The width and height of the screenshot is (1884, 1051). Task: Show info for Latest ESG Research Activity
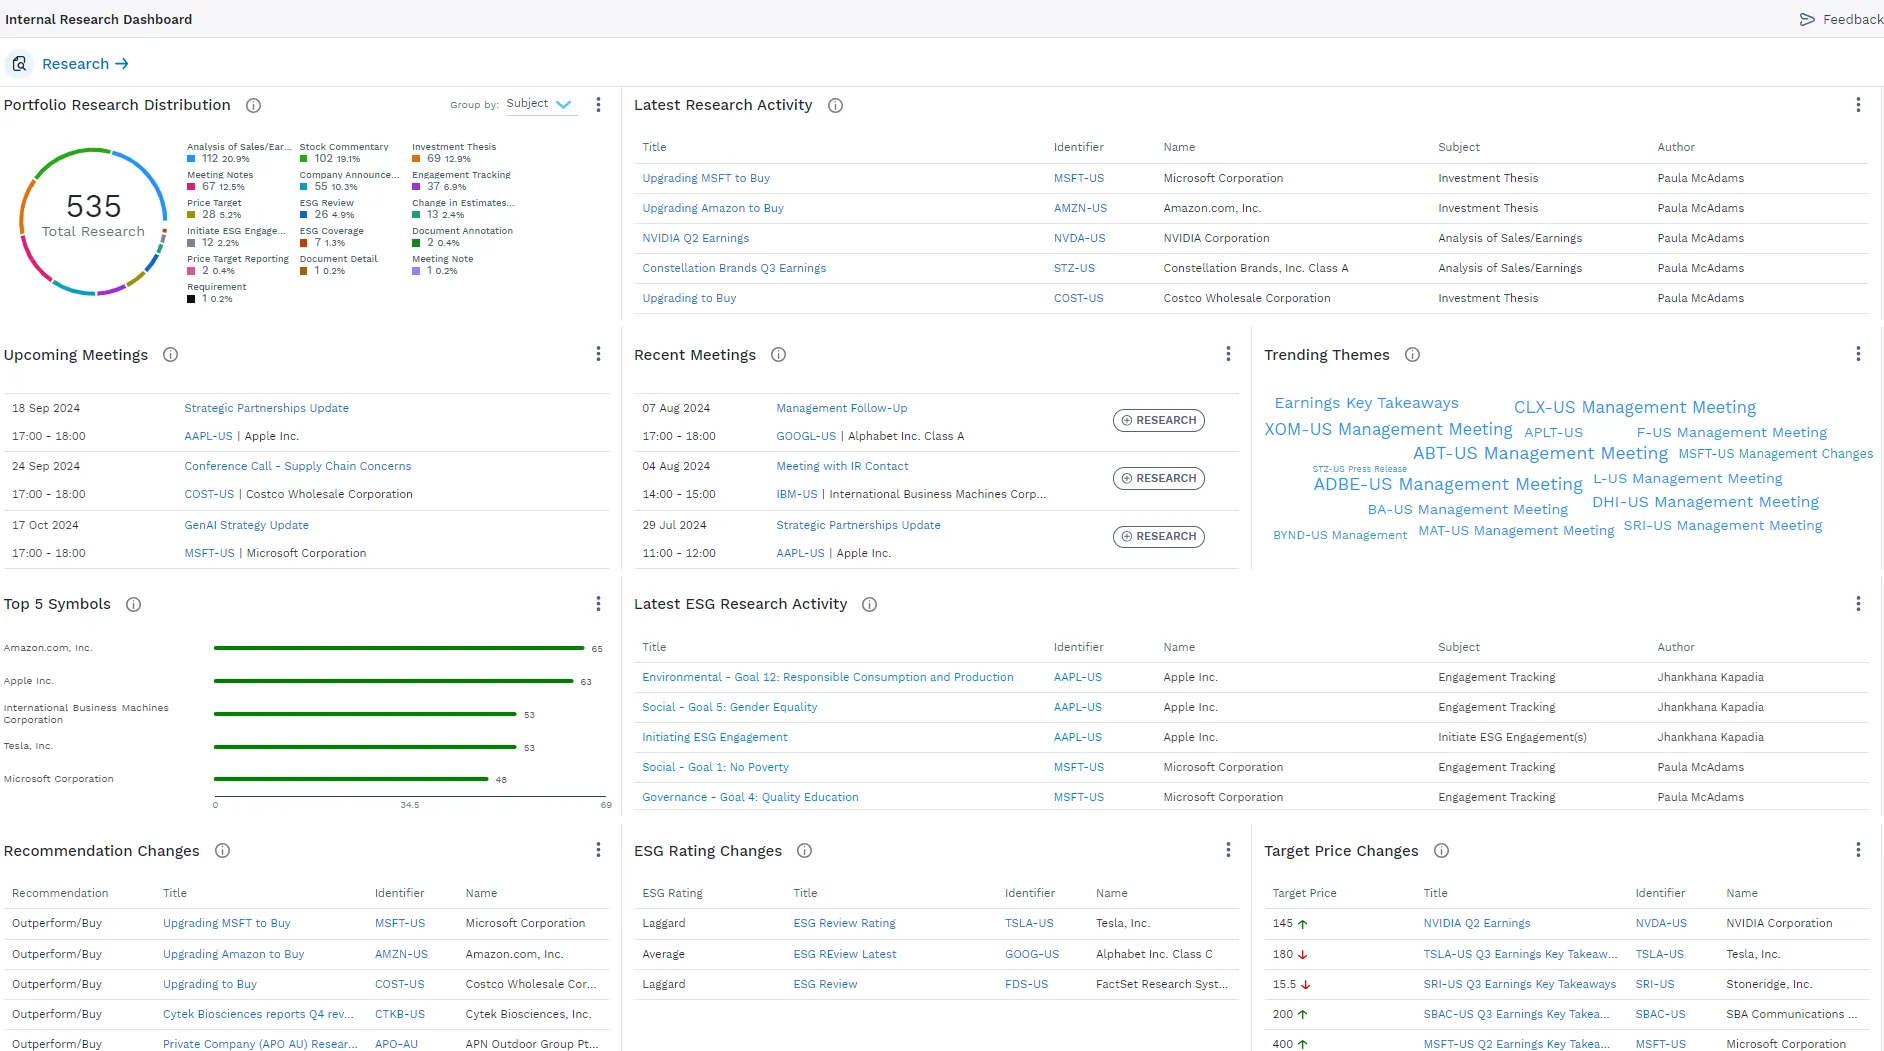click(869, 604)
